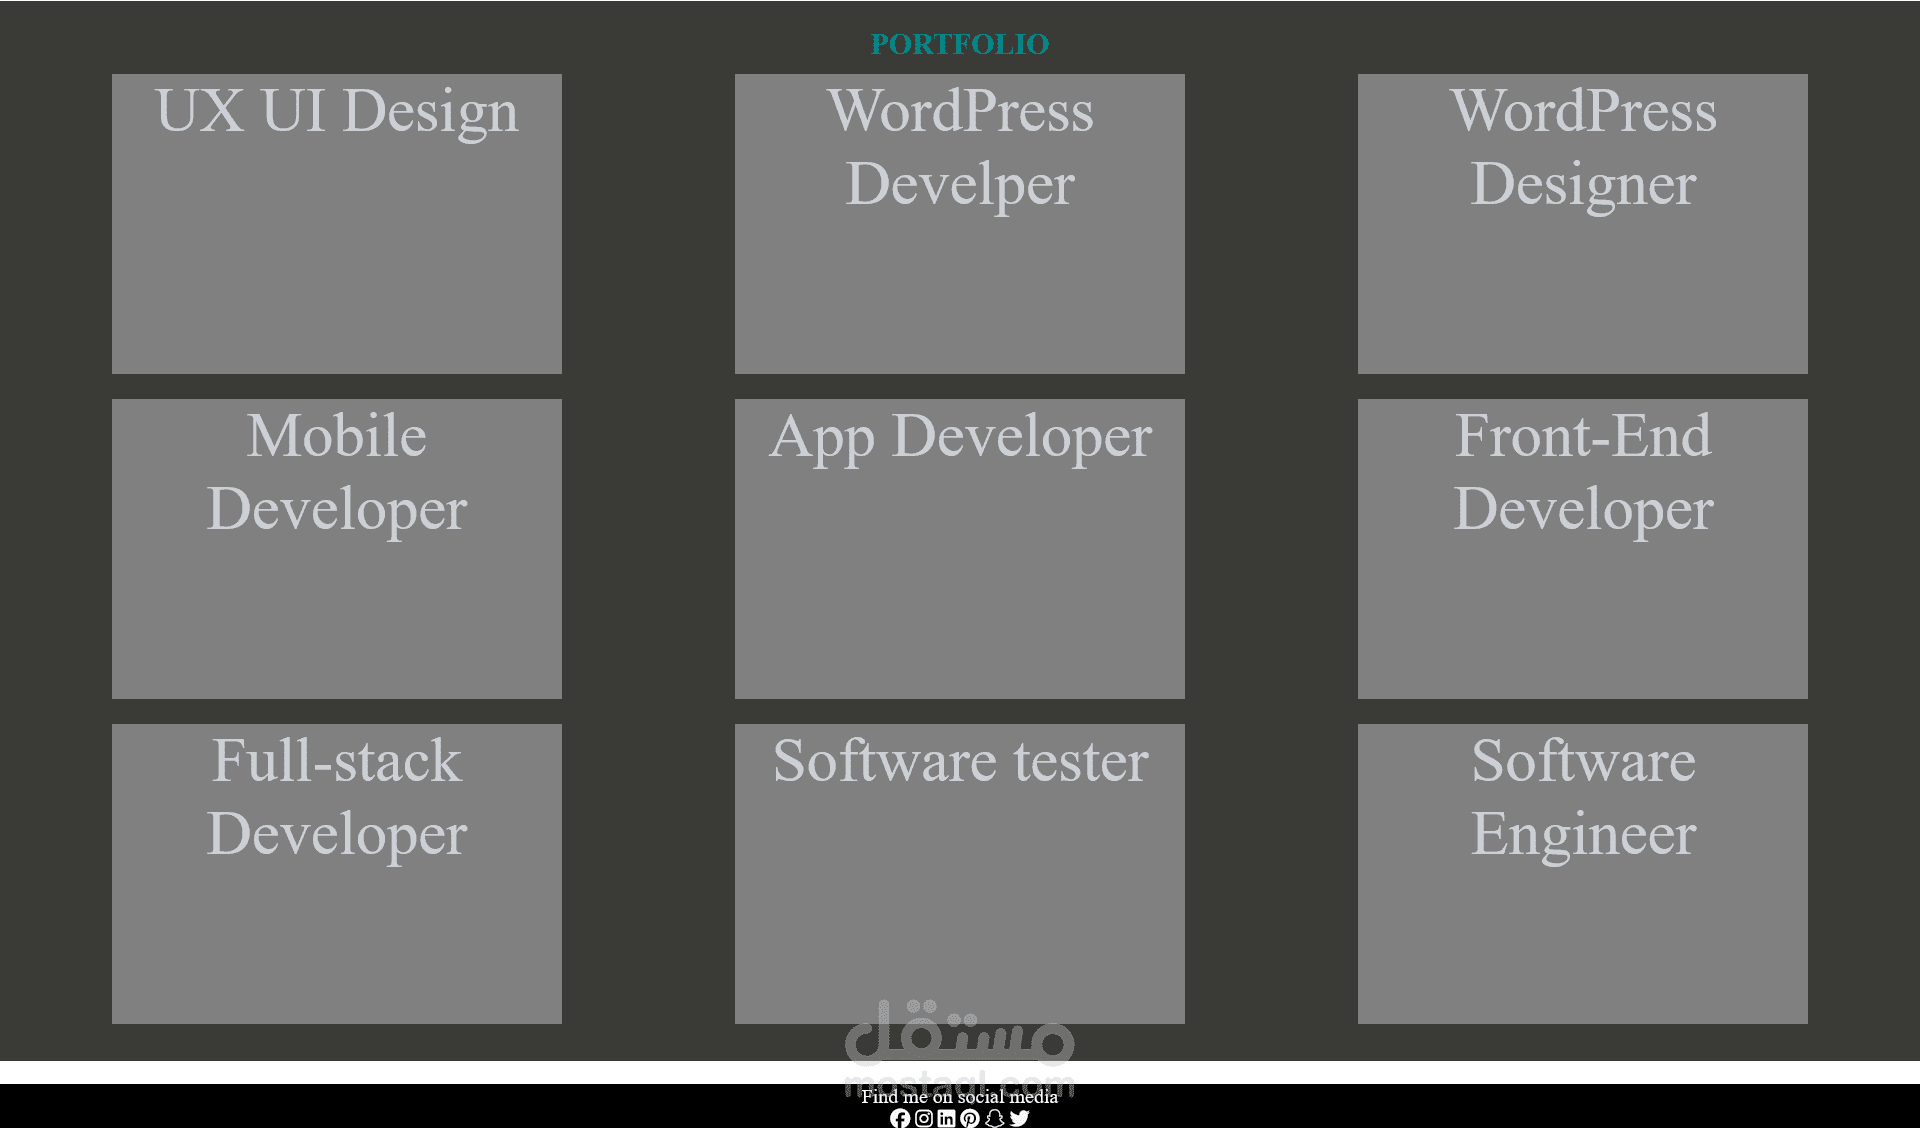Open the Instagram social icon
The width and height of the screenshot is (1920, 1128).
point(924,1118)
